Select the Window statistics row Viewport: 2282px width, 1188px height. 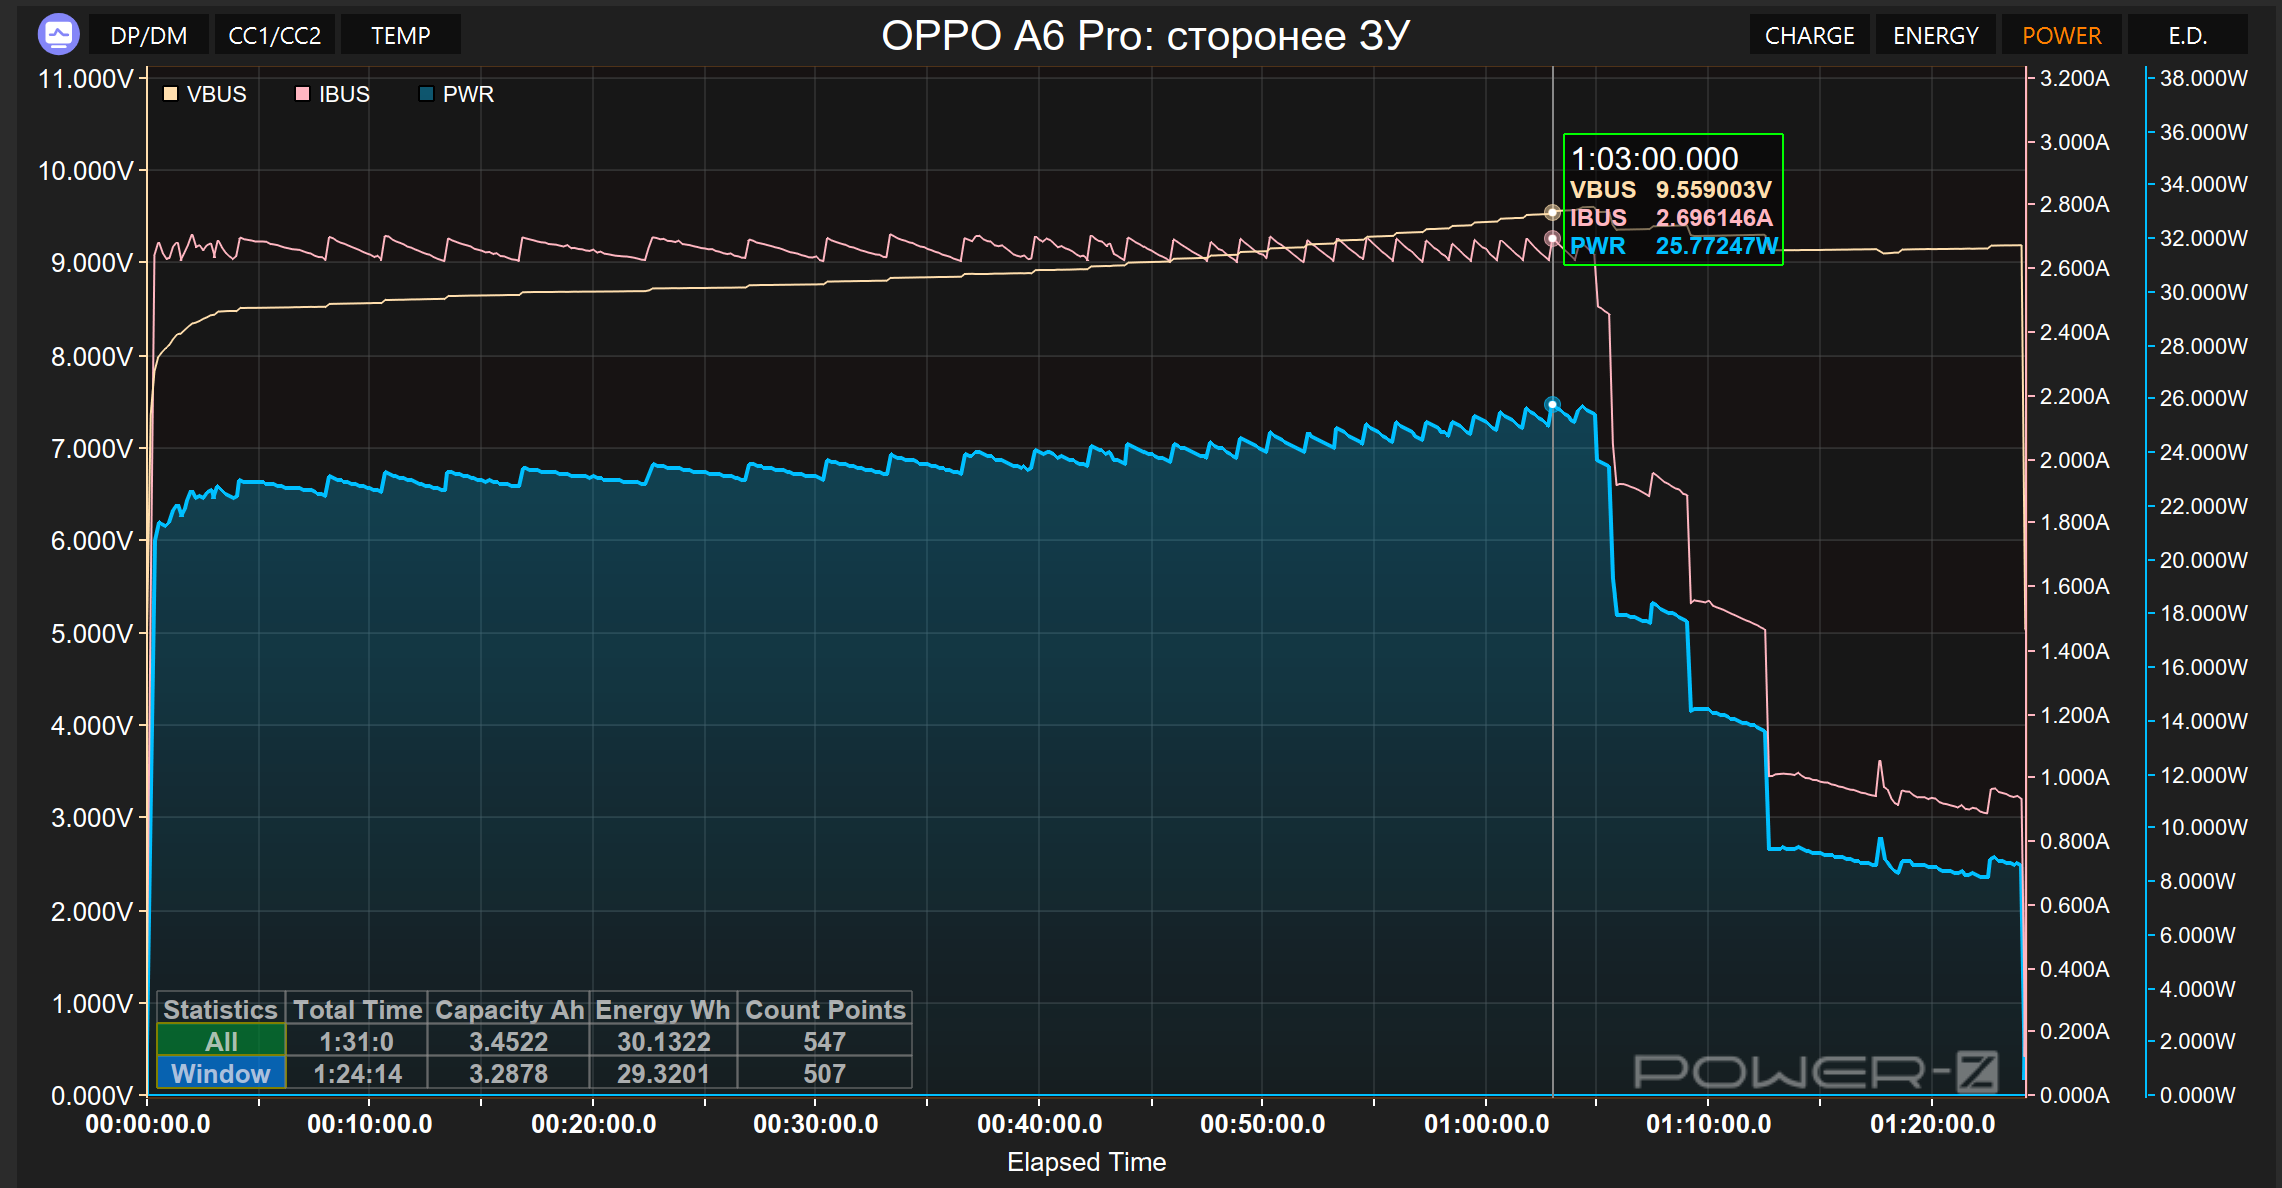pos(221,1073)
